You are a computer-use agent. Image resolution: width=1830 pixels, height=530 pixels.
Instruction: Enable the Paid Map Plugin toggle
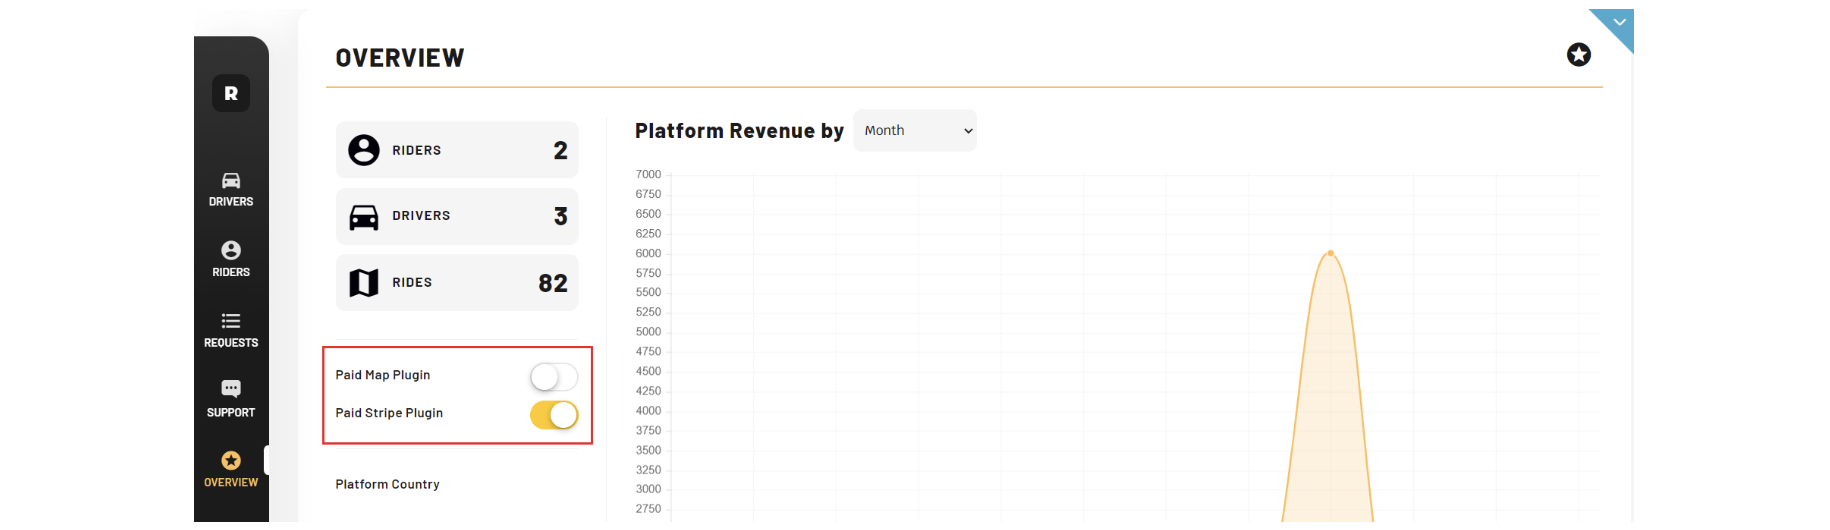(x=554, y=377)
